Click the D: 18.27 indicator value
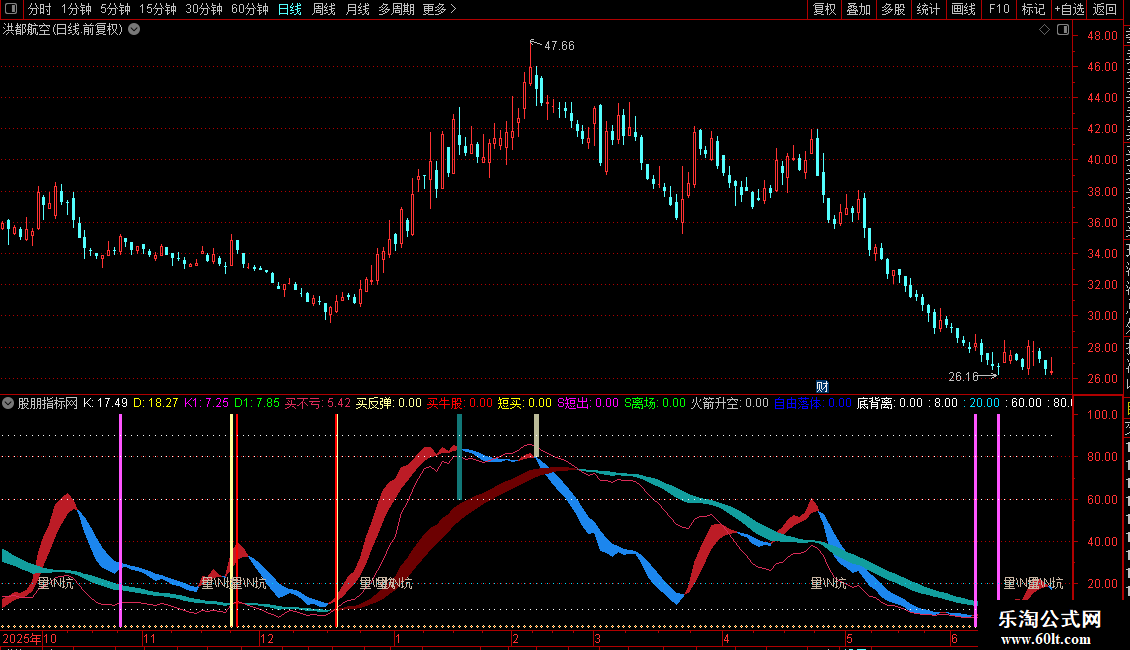Screen dimensions: 1130x650 pyautogui.click(x=156, y=403)
